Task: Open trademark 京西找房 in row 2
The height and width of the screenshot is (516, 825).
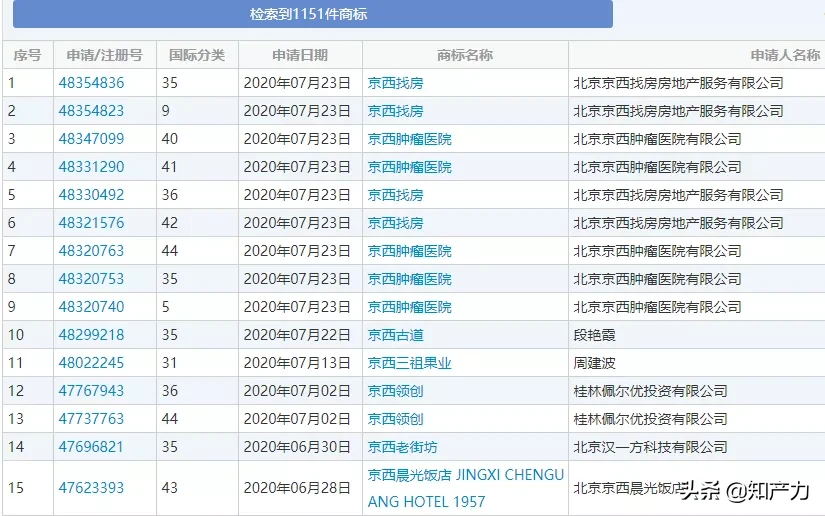Action: pos(395,111)
